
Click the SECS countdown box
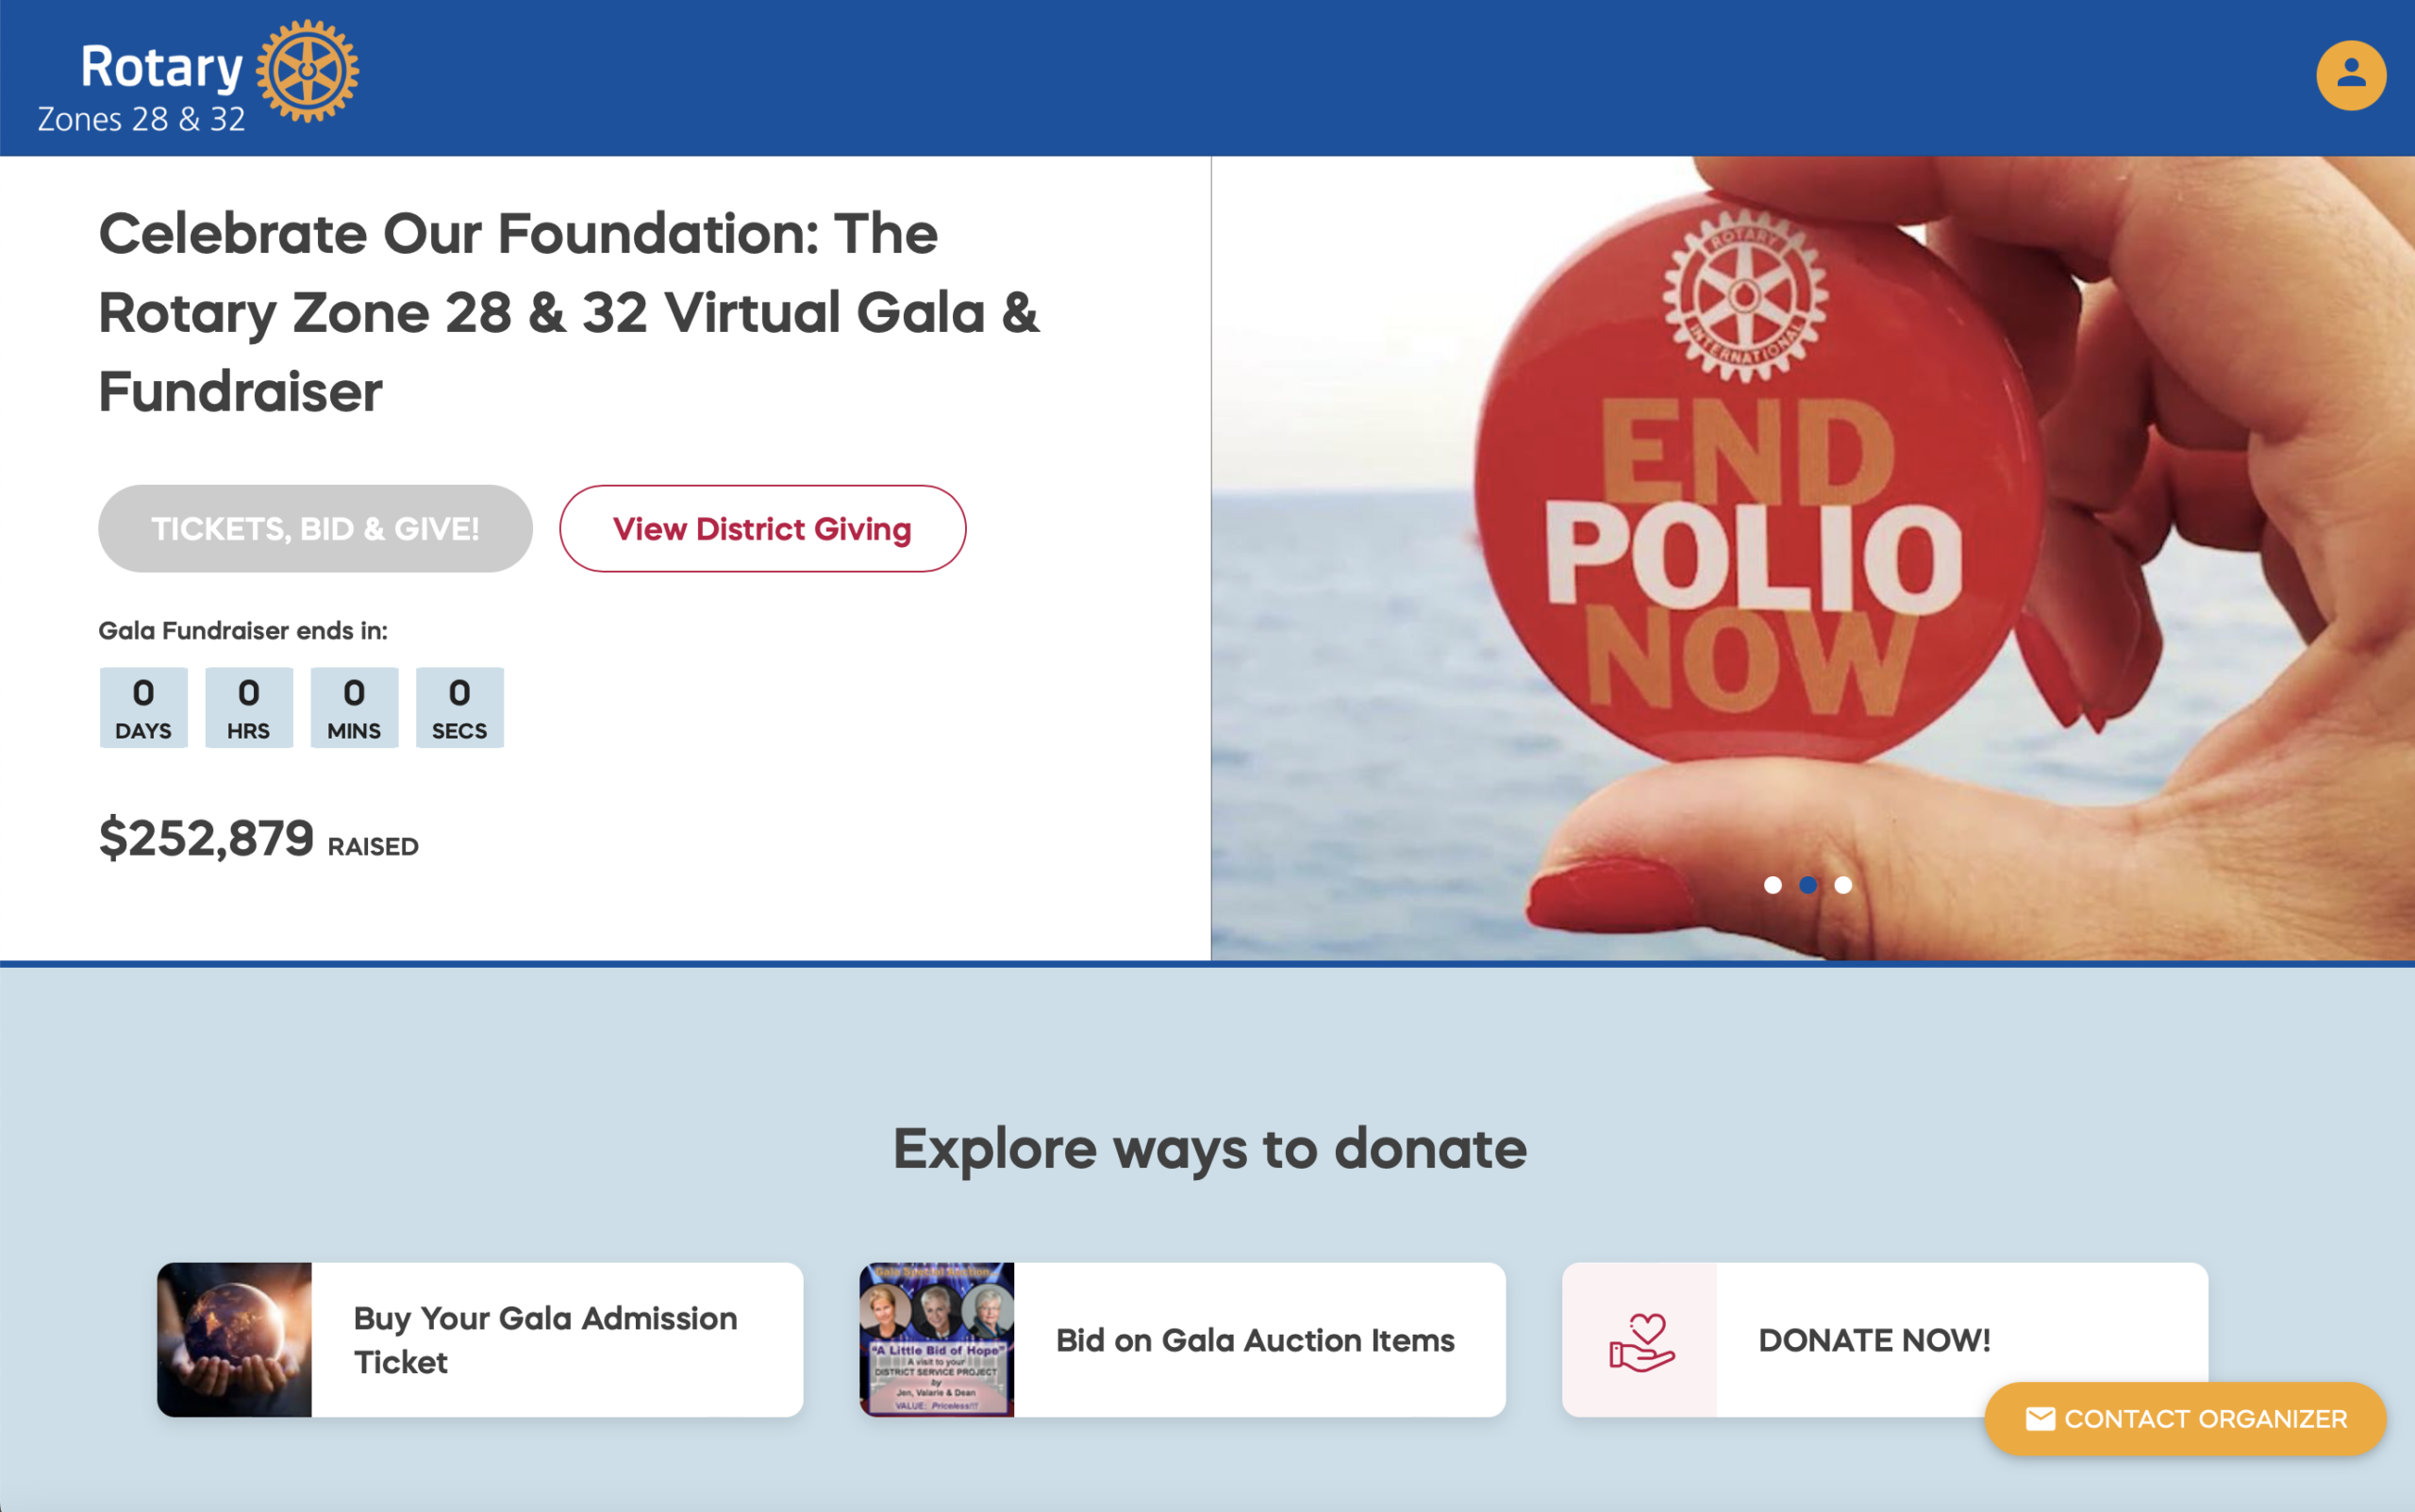[x=459, y=707]
